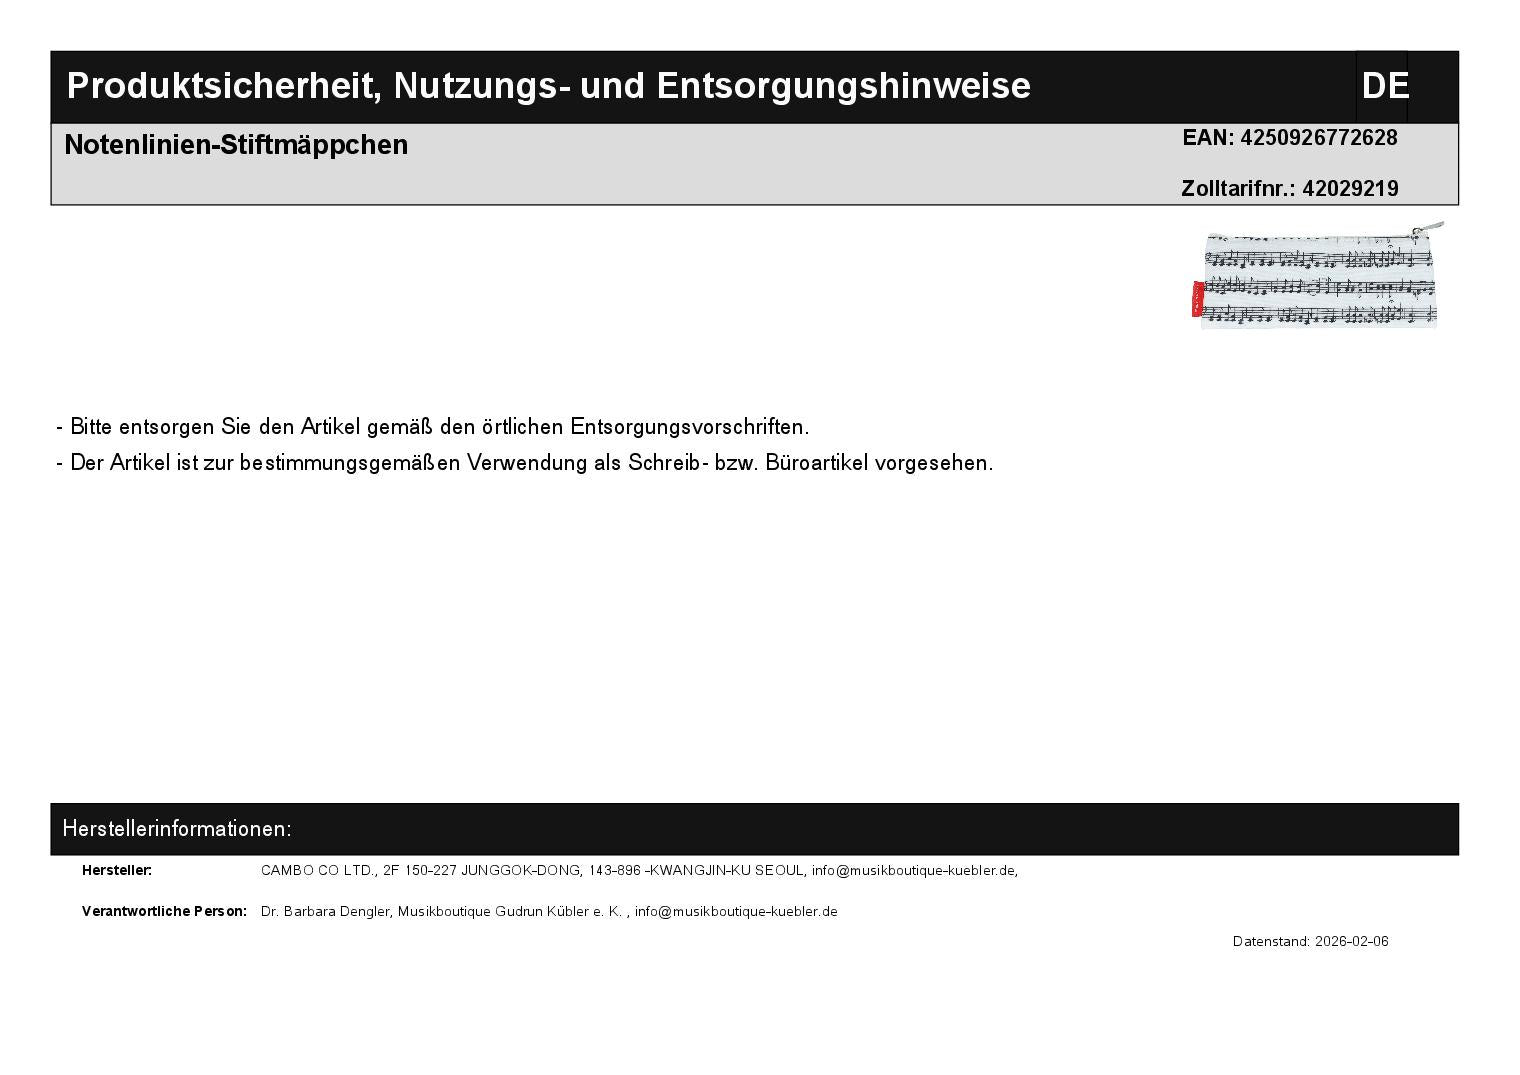Click the Herstellerinformationen section header
Screen dimensions: 1520x1075
[x=177, y=829]
